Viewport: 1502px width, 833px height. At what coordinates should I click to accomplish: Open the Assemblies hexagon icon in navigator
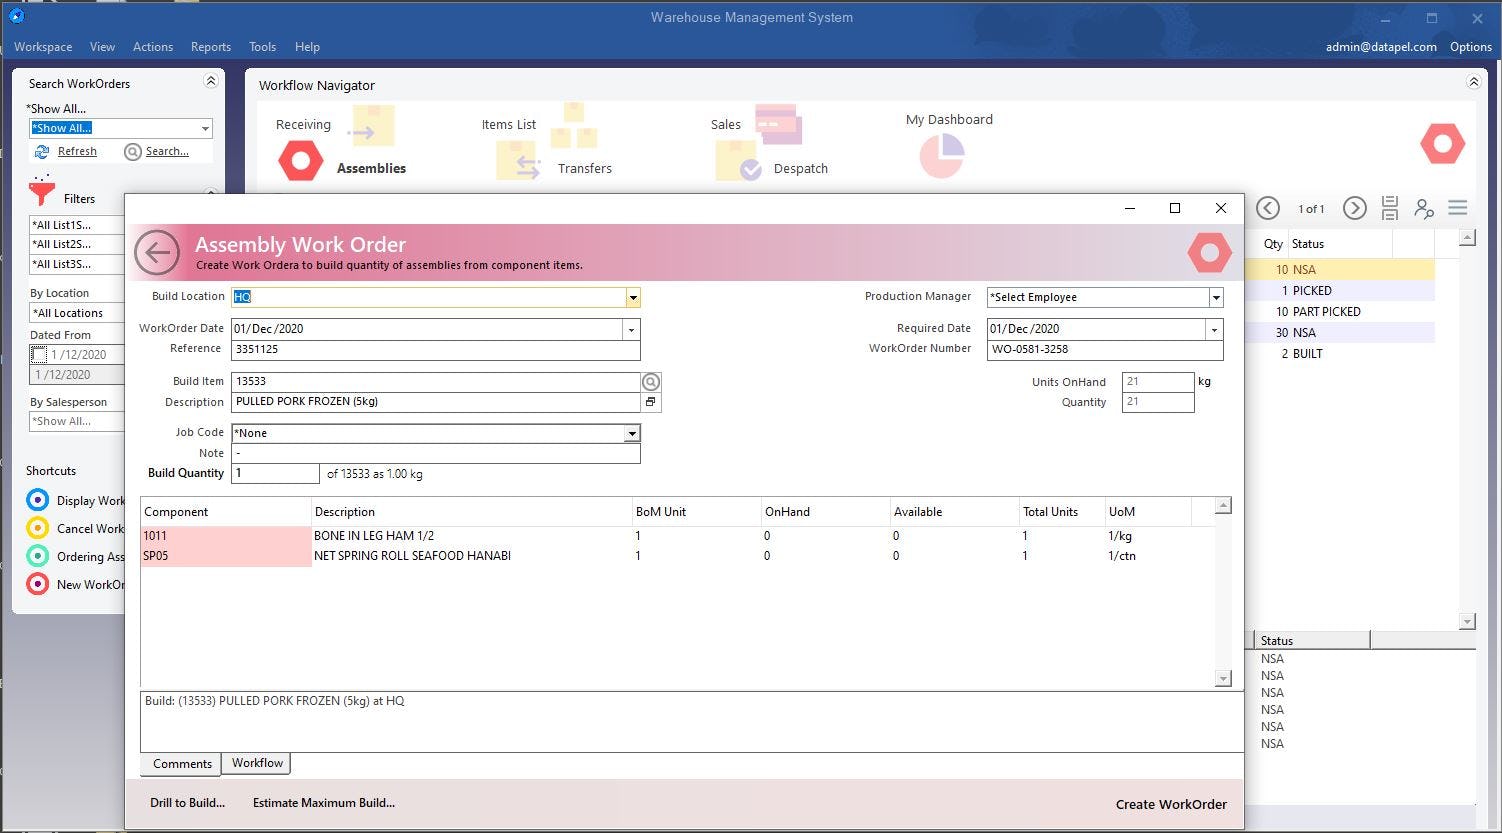(300, 161)
